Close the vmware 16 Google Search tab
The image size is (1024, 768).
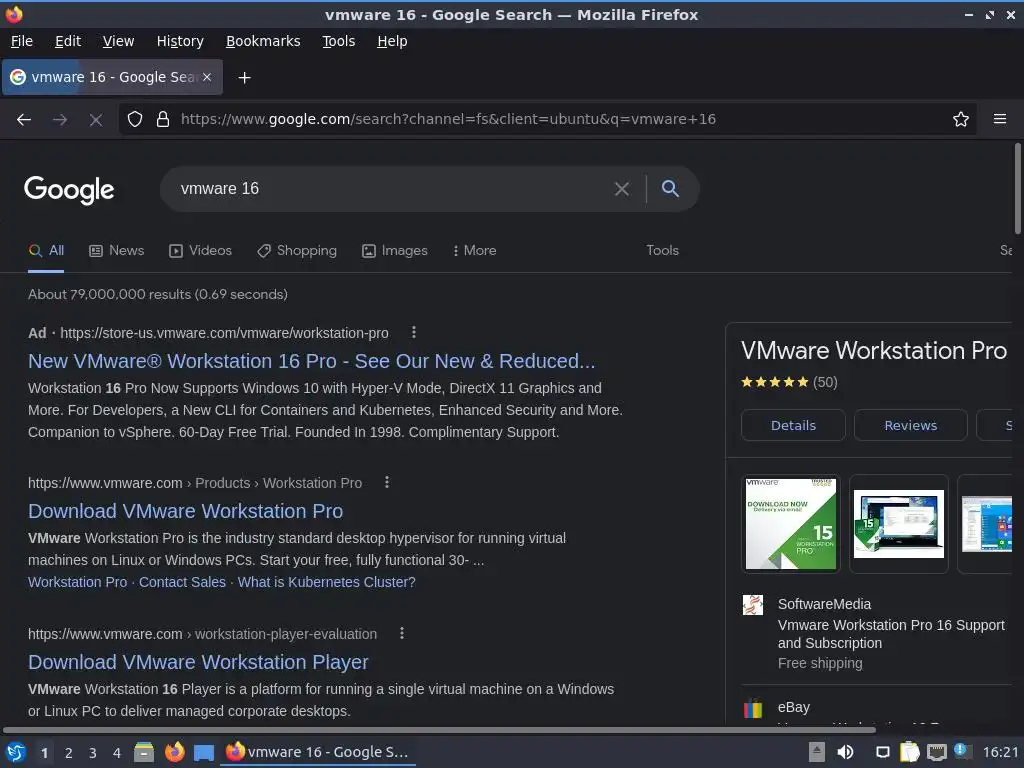tap(207, 77)
